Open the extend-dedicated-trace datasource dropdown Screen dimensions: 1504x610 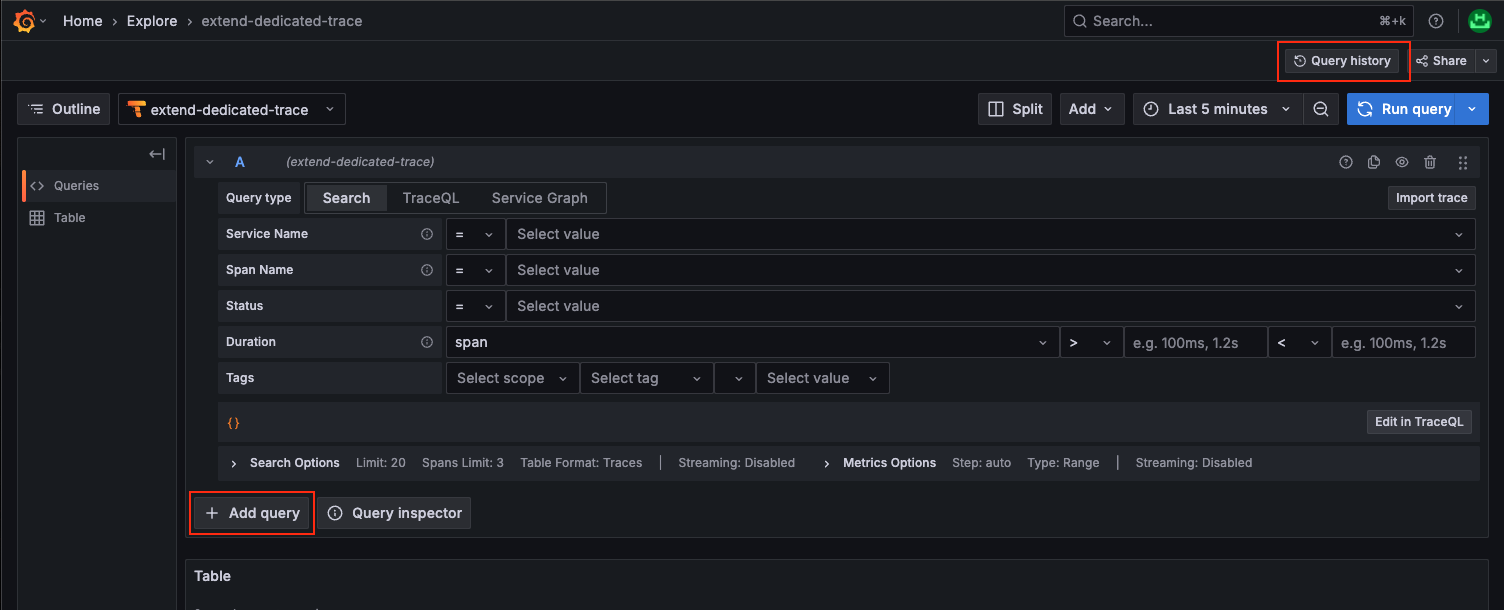point(232,109)
